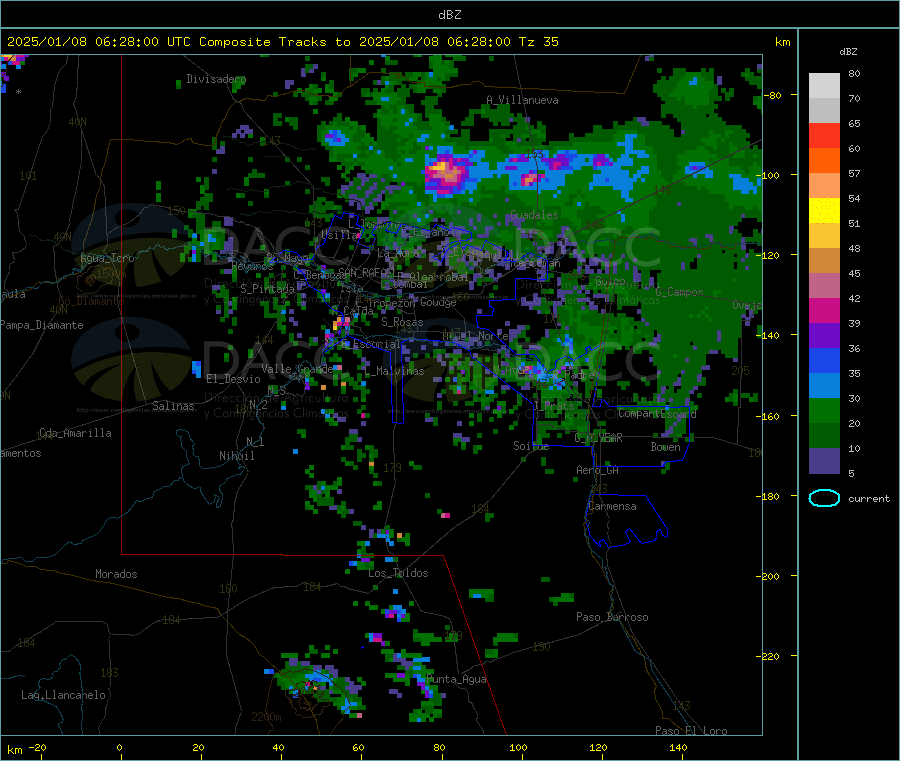Click the A_Villanueva map label

(522, 100)
